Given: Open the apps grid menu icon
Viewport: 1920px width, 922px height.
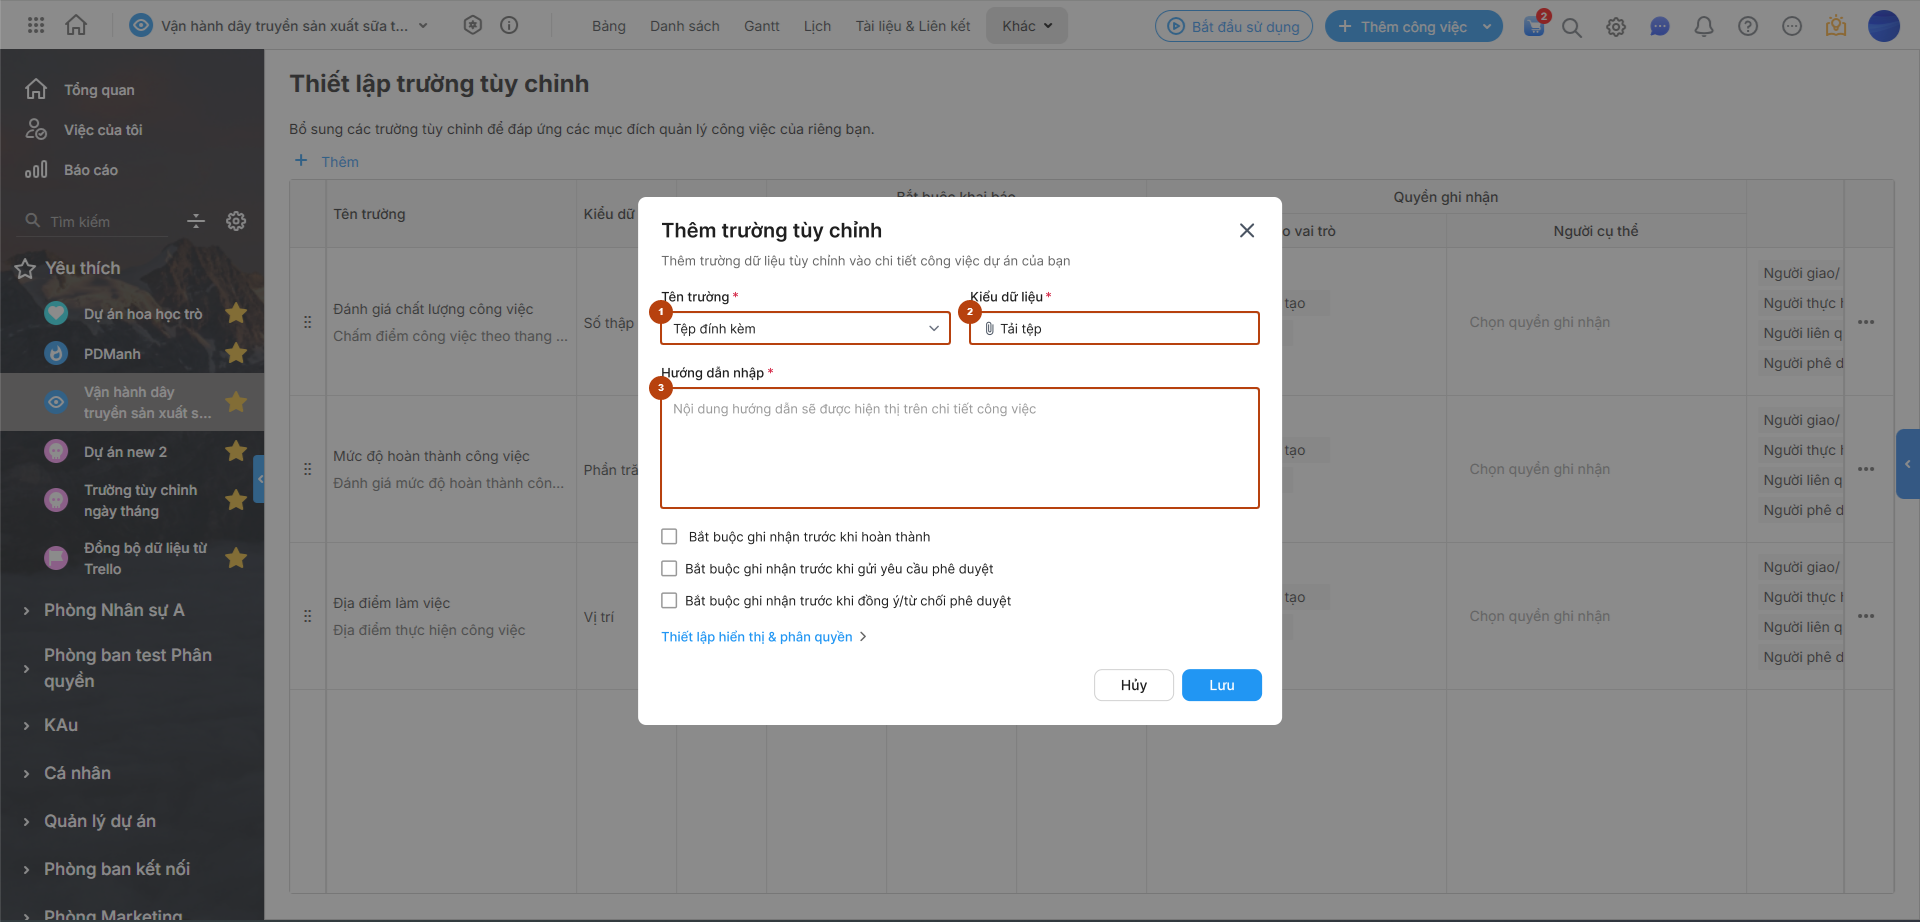Looking at the screenshot, I should [x=36, y=25].
